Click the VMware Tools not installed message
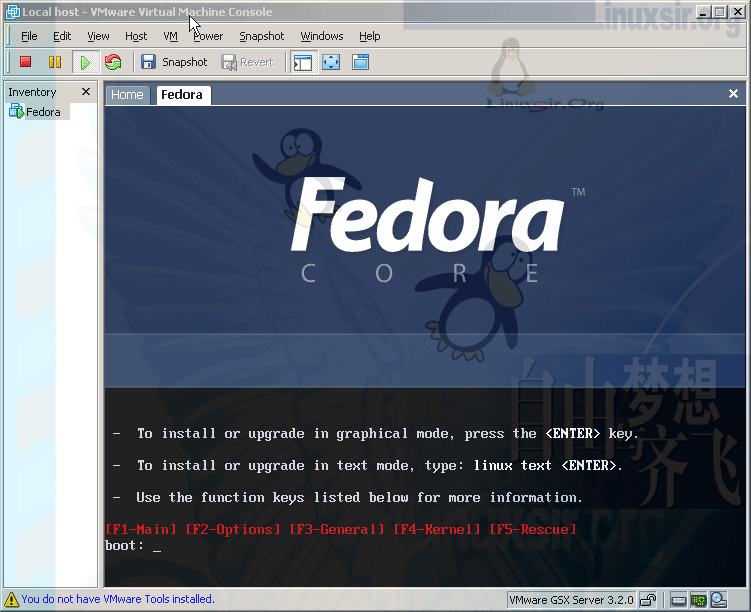Image resolution: width=751 pixels, height=612 pixels. (x=118, y=599)
